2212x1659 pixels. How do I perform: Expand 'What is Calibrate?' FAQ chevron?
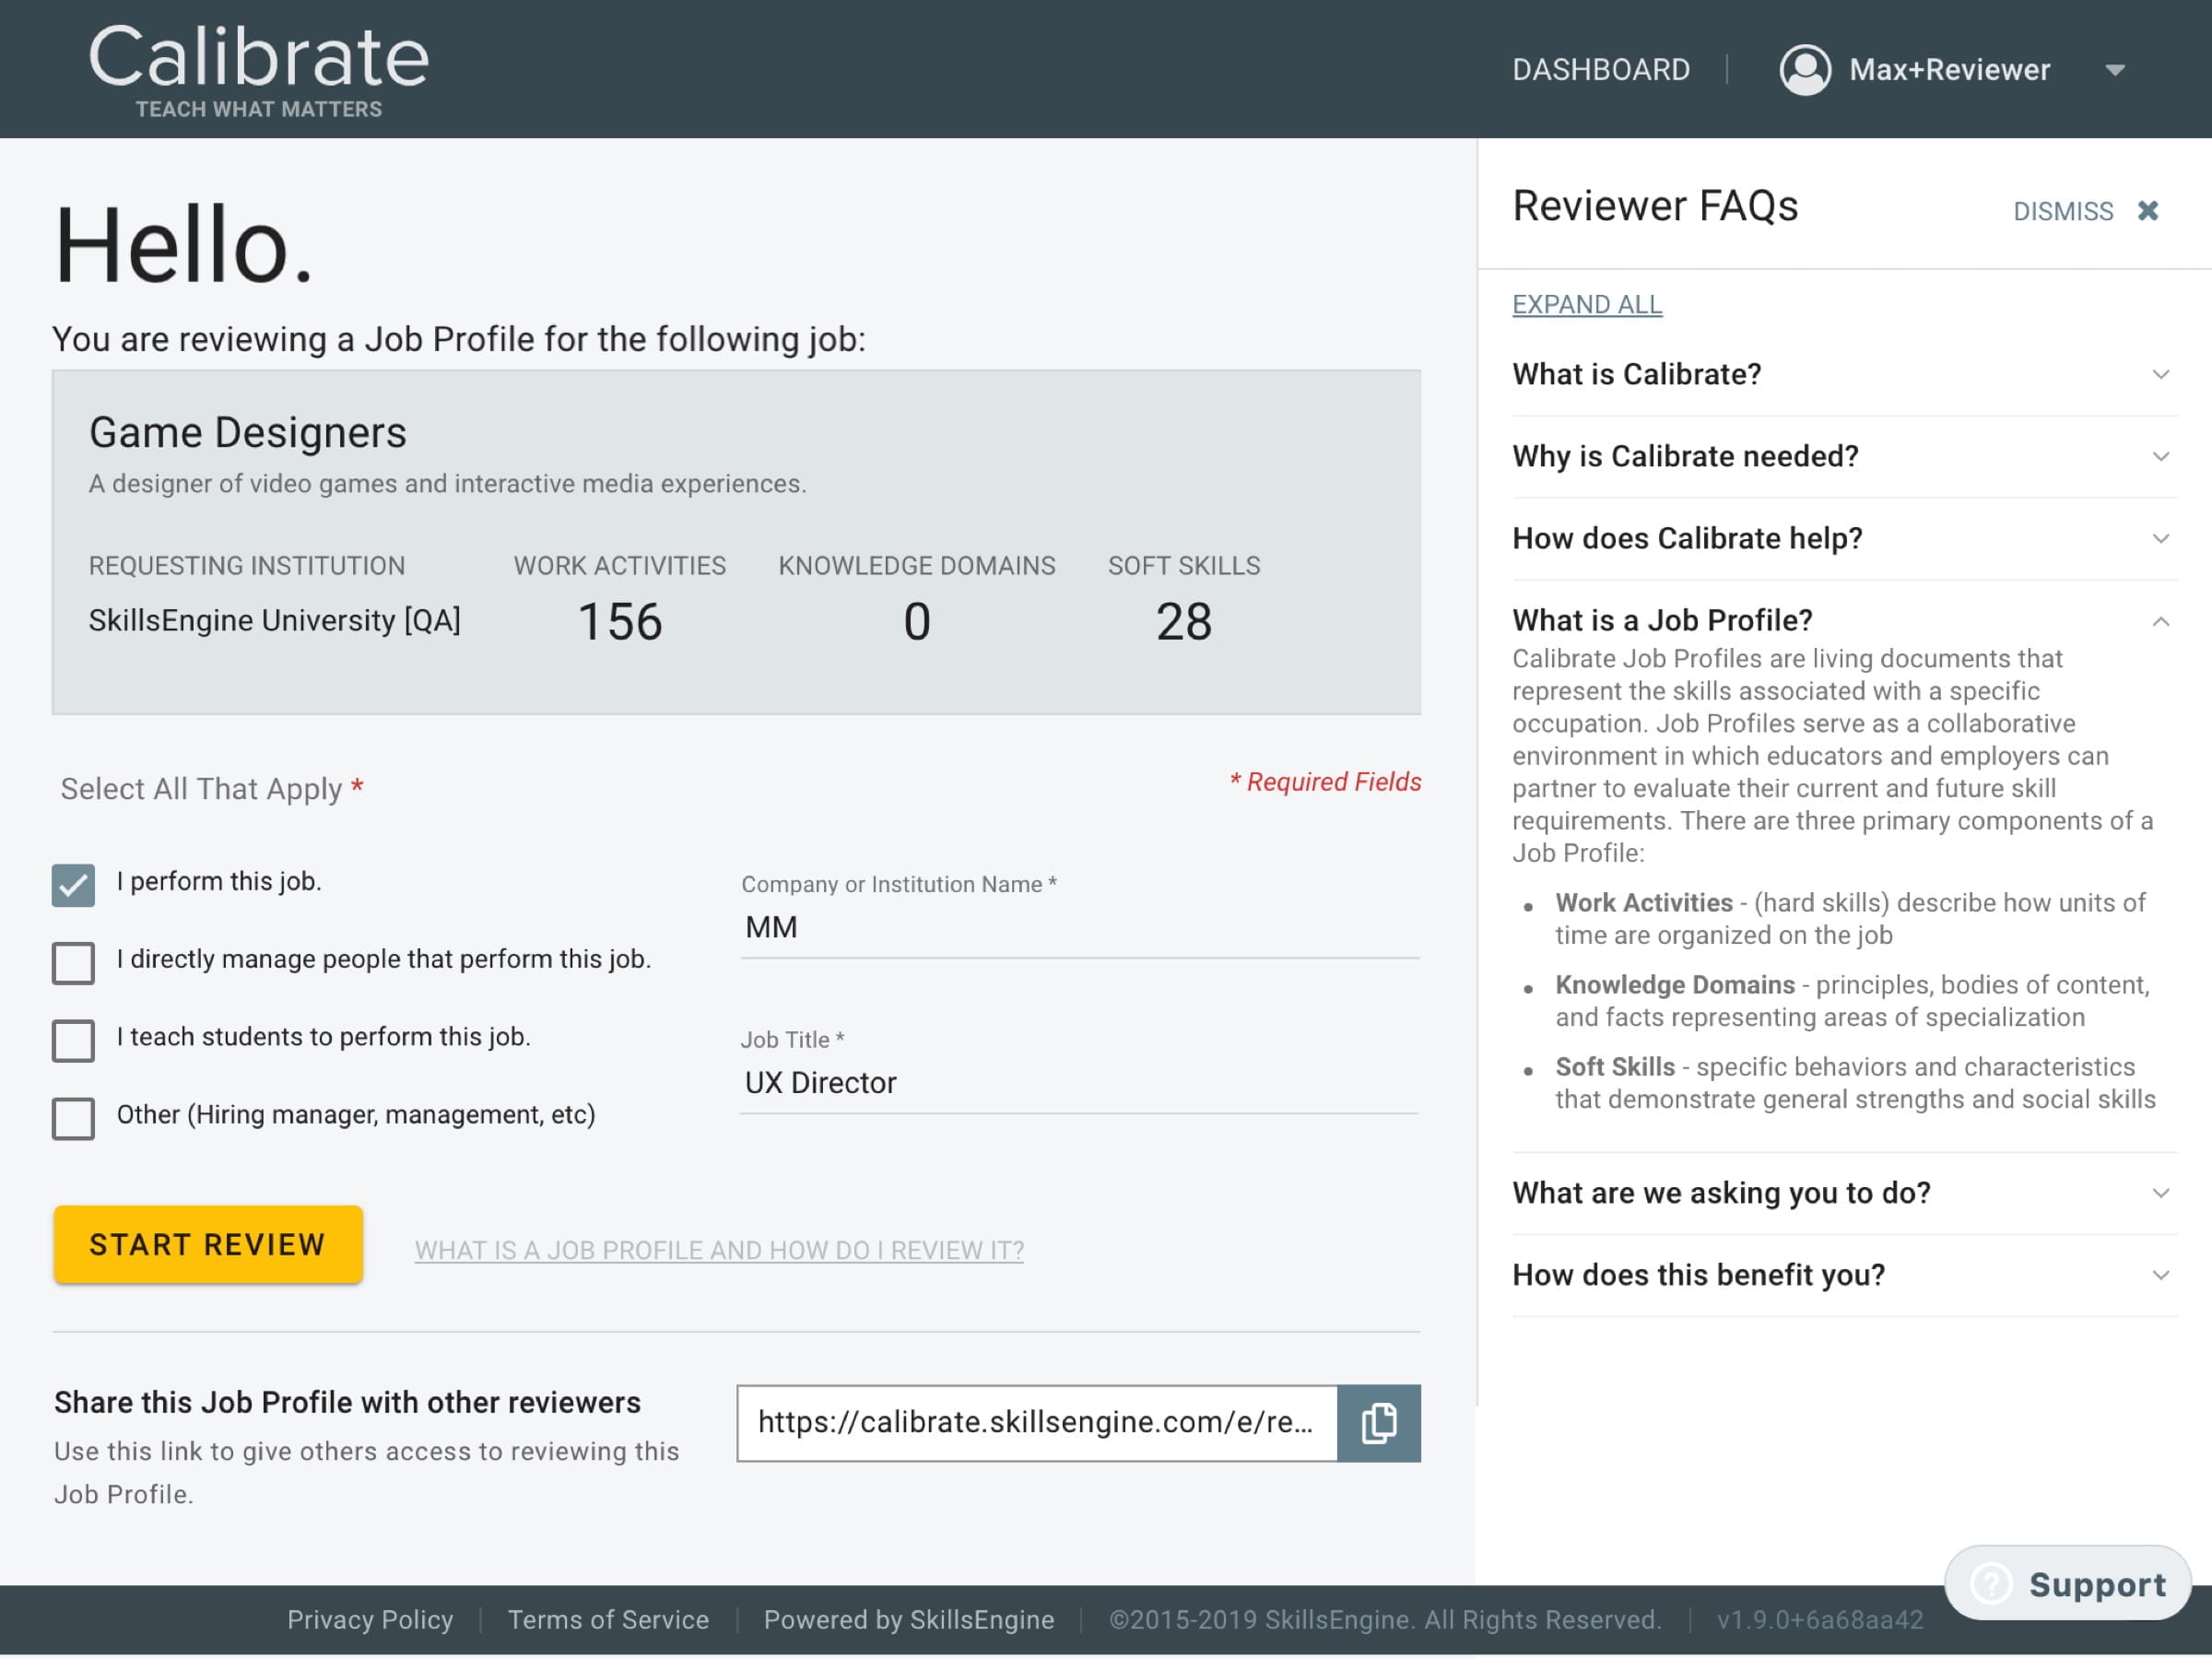pos(2160,374)
